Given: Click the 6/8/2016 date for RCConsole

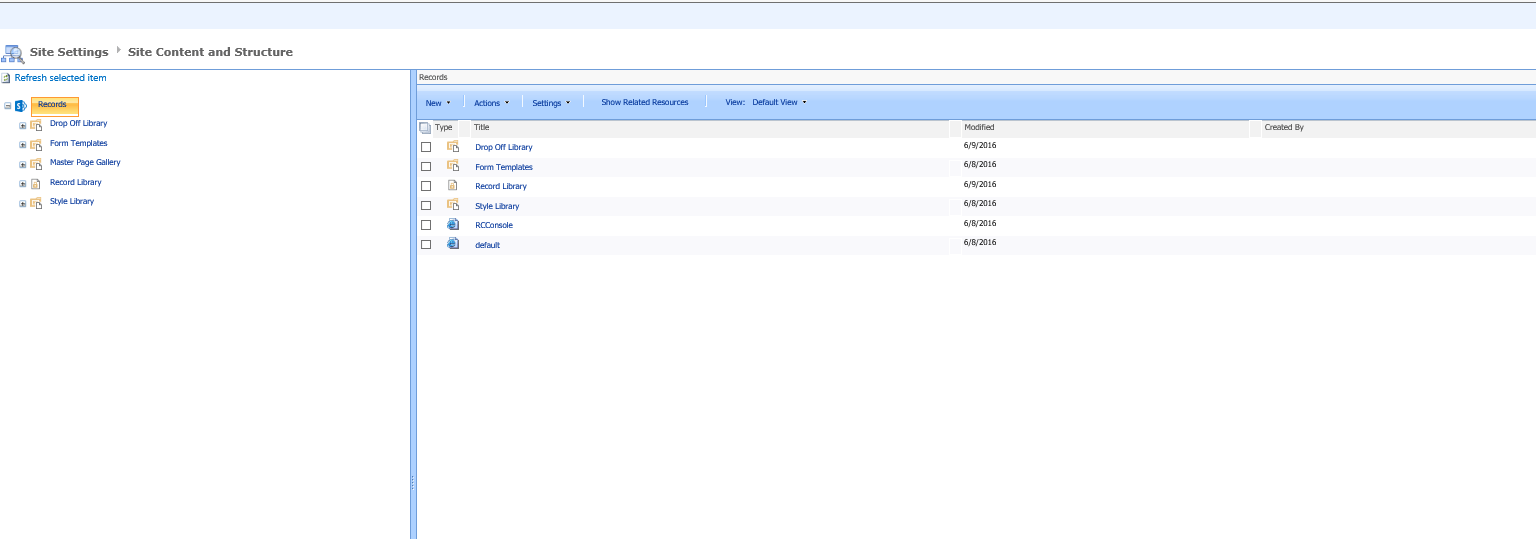Looking at the screenshot, I should tap(980, 223).
